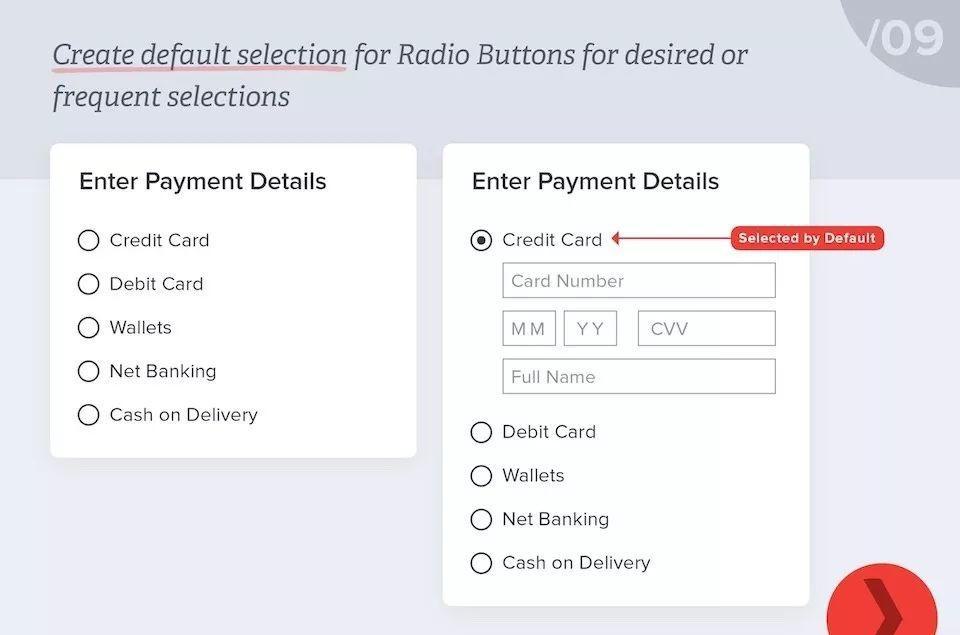
Task: Choose Wallets option in right panel
Action: coord(481,476)
